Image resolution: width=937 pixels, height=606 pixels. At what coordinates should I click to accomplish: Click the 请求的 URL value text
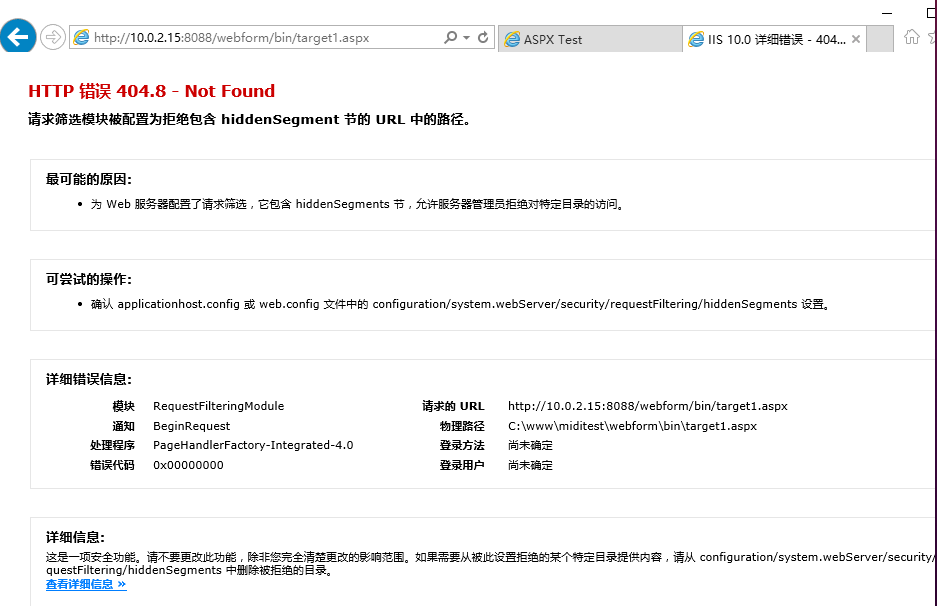(648, 406)
